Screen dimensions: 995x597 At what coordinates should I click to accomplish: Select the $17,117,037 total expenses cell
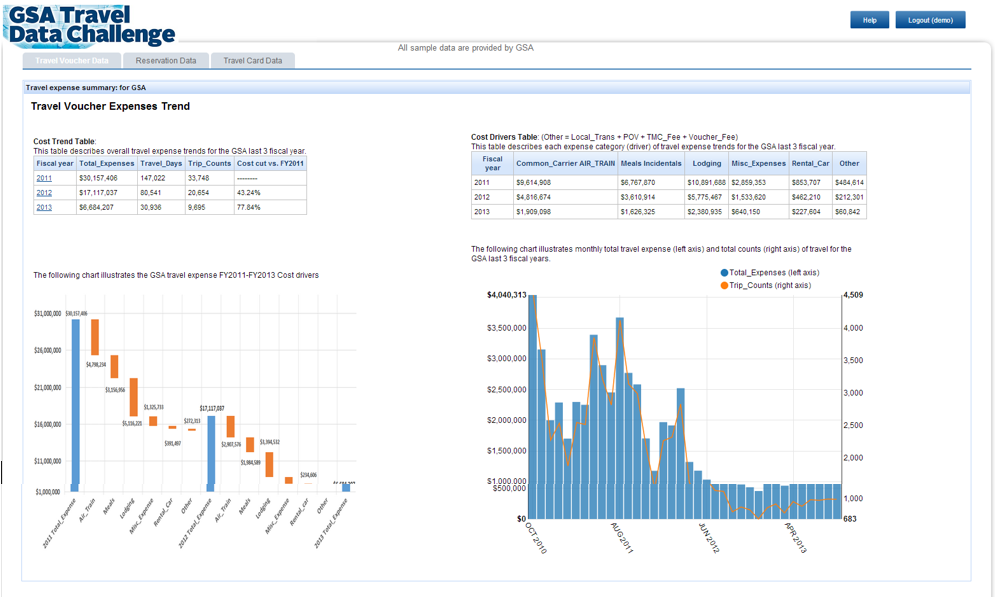[x=107, y=193]
